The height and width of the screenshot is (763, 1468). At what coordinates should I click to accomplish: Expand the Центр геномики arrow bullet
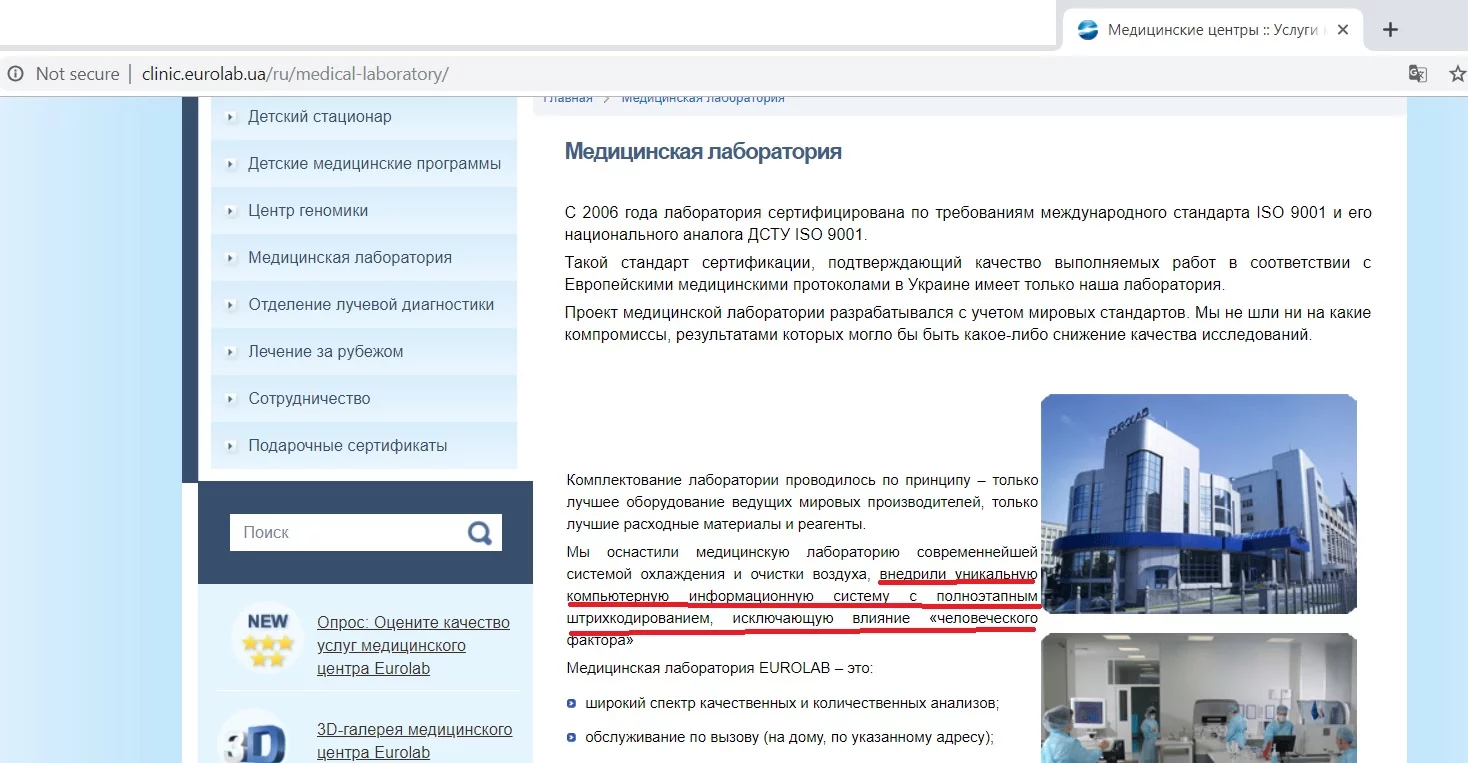[x=231, y=211]
